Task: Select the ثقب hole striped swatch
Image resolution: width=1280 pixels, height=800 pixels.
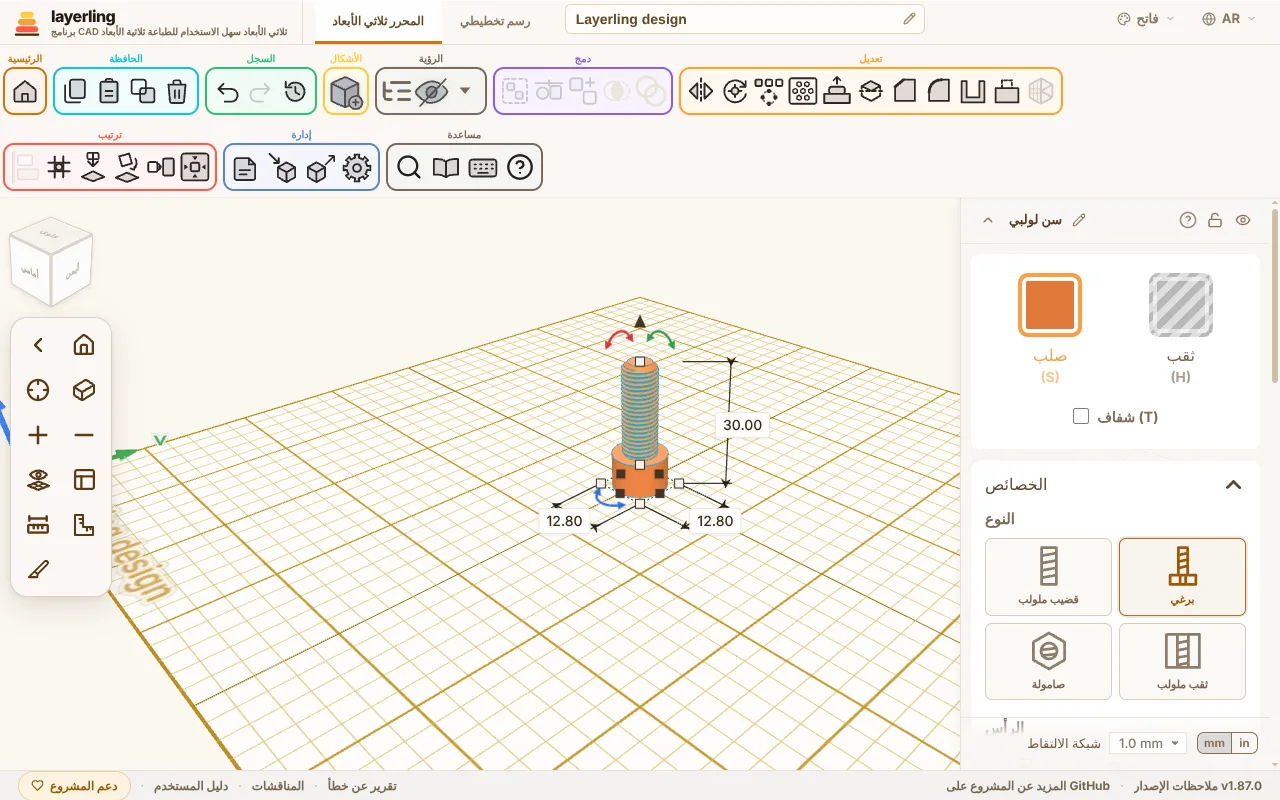Action: tap(1181, 305)
